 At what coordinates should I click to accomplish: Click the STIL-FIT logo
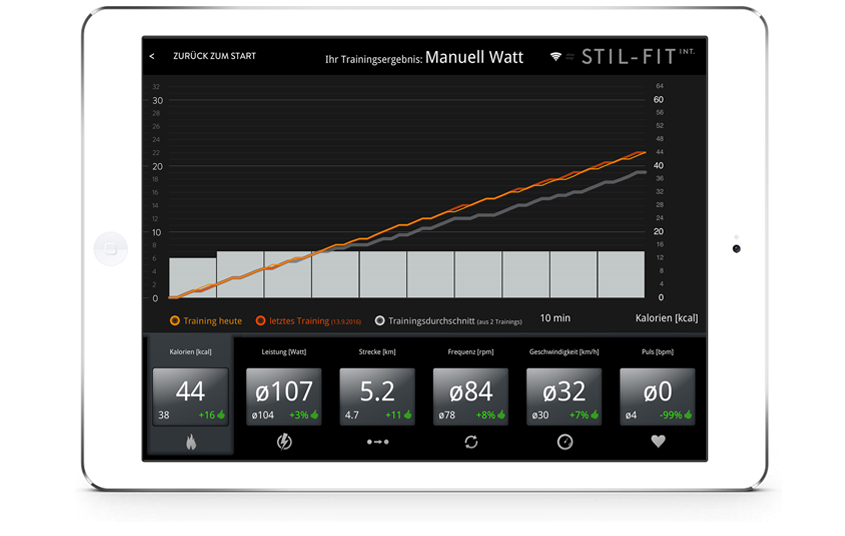(x=638, y=57)
